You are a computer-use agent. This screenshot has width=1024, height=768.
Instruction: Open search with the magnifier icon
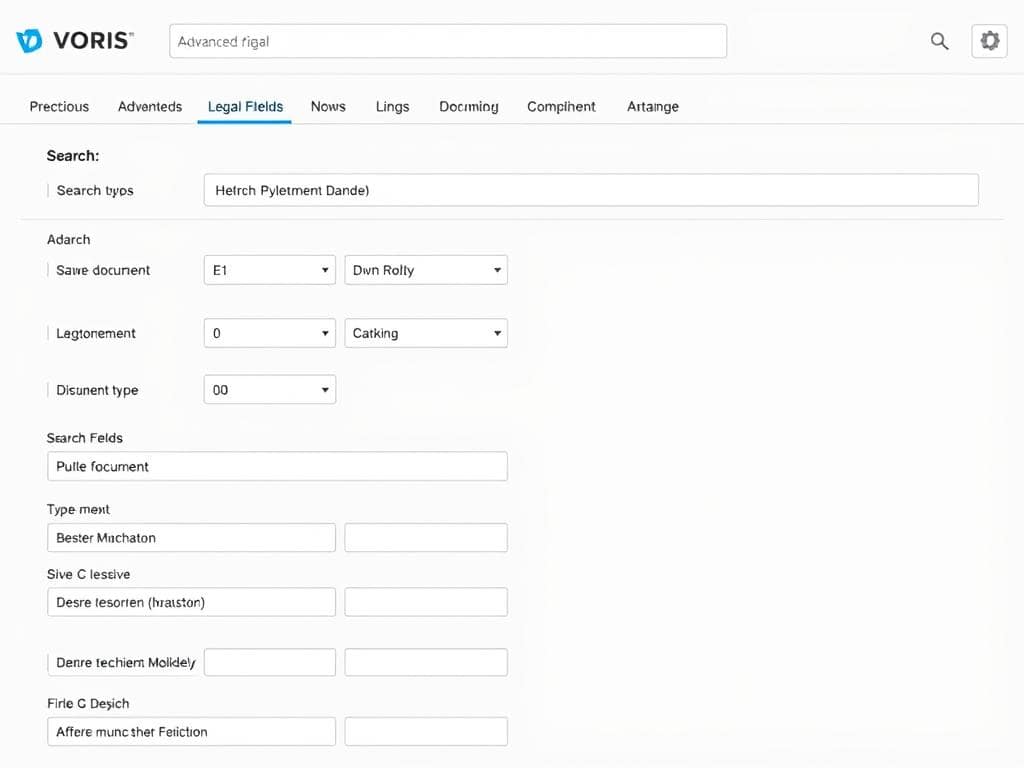[x=939, y=41]
